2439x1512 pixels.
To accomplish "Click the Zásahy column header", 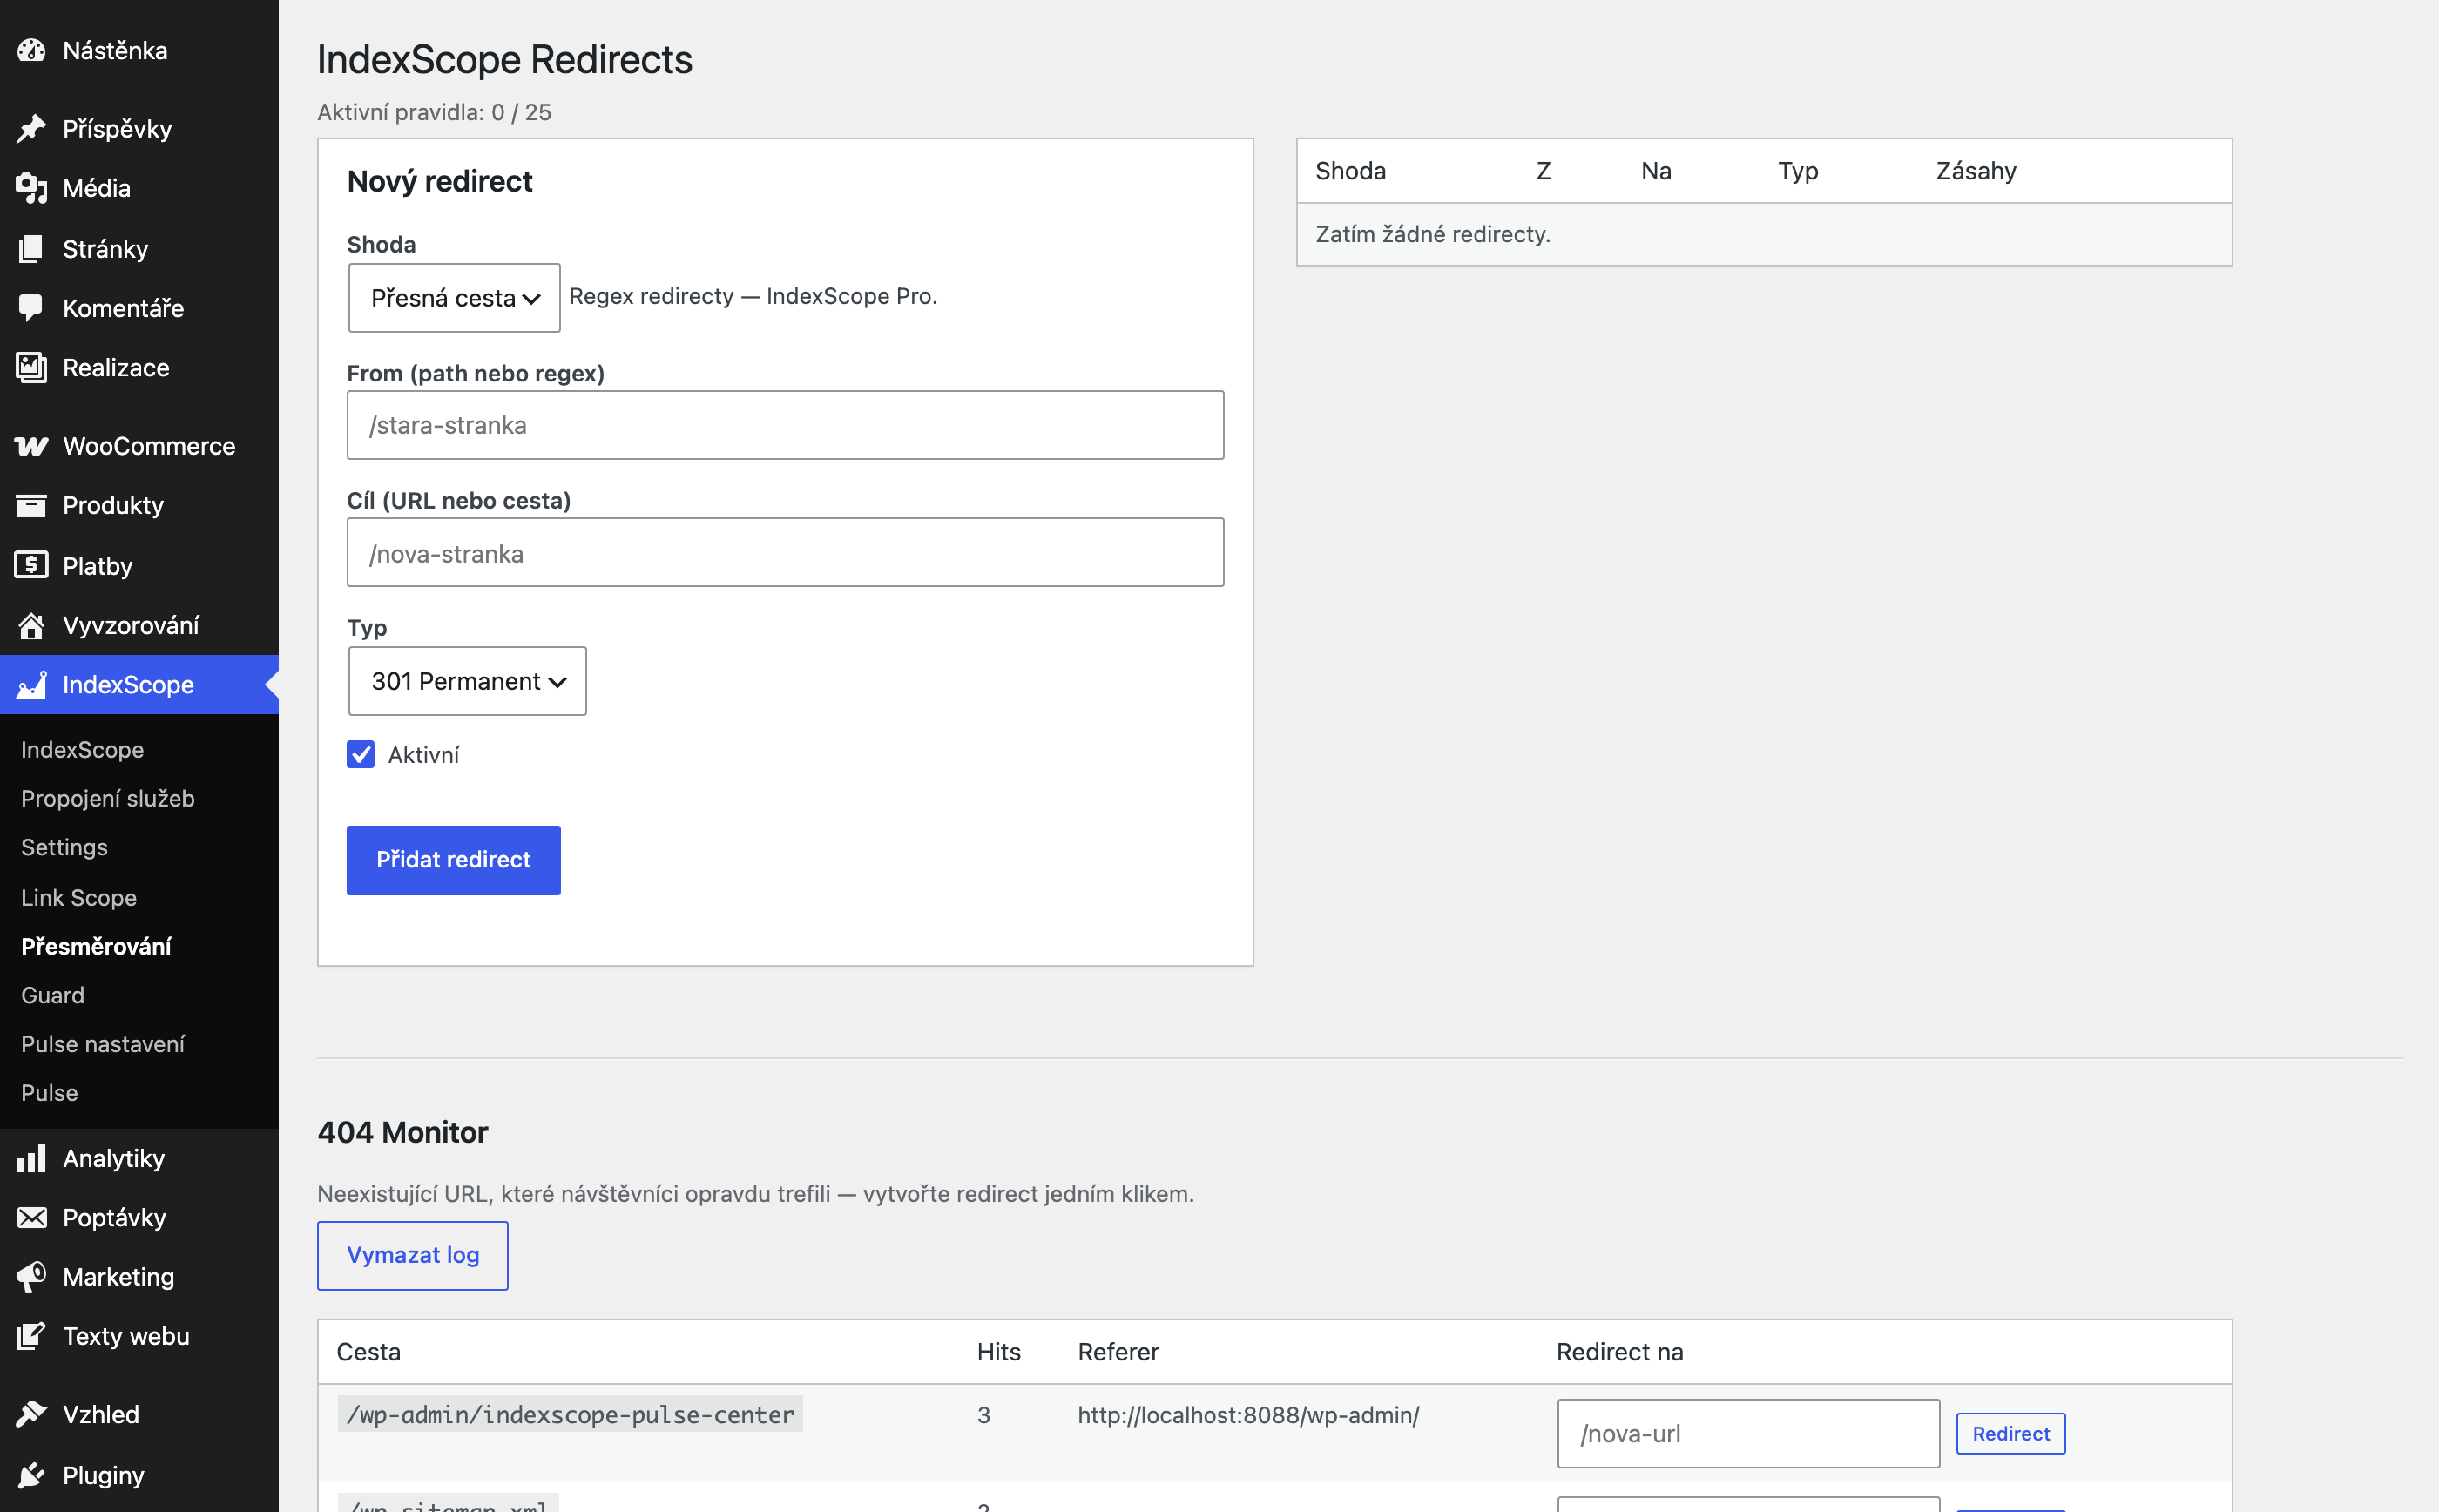I will (1975, 171).
